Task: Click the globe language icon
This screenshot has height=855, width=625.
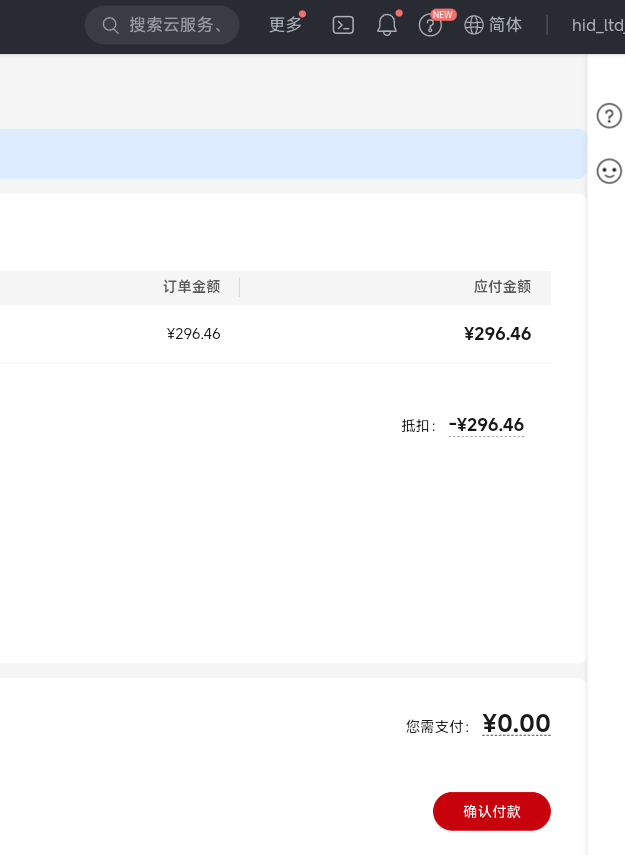Action: (473, 25)
